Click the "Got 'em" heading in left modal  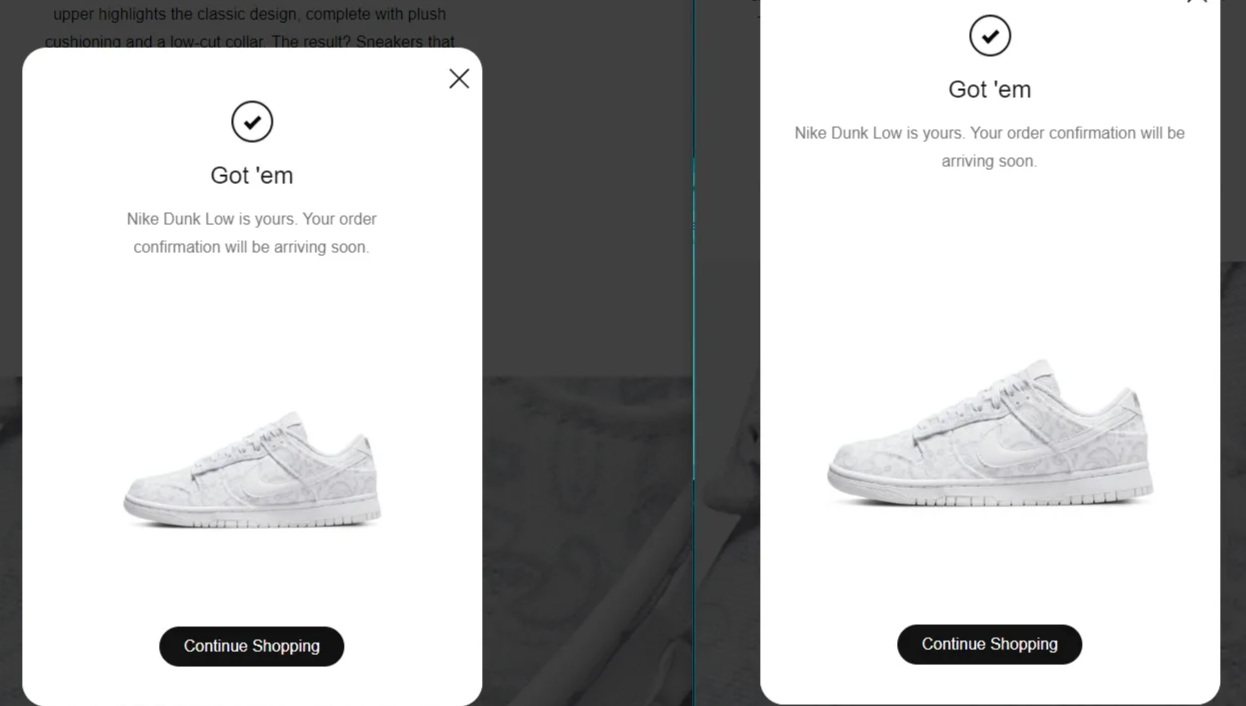[252, 175]
